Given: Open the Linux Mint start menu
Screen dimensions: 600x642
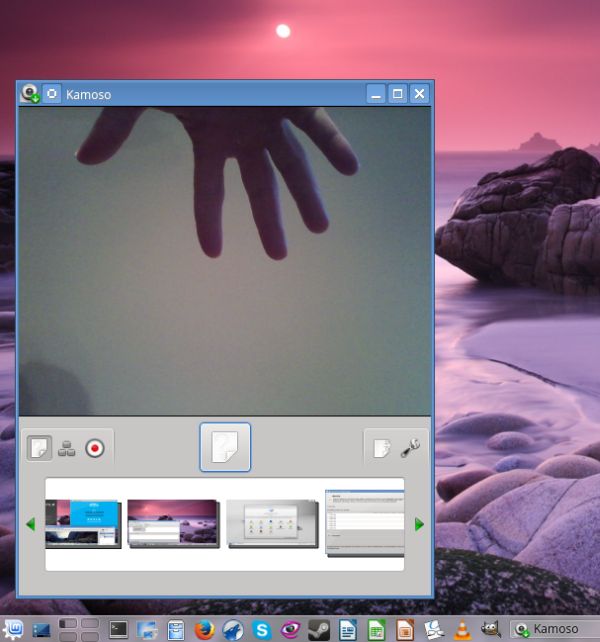Looking at the screenshot, I should click(x=13, y=630).
